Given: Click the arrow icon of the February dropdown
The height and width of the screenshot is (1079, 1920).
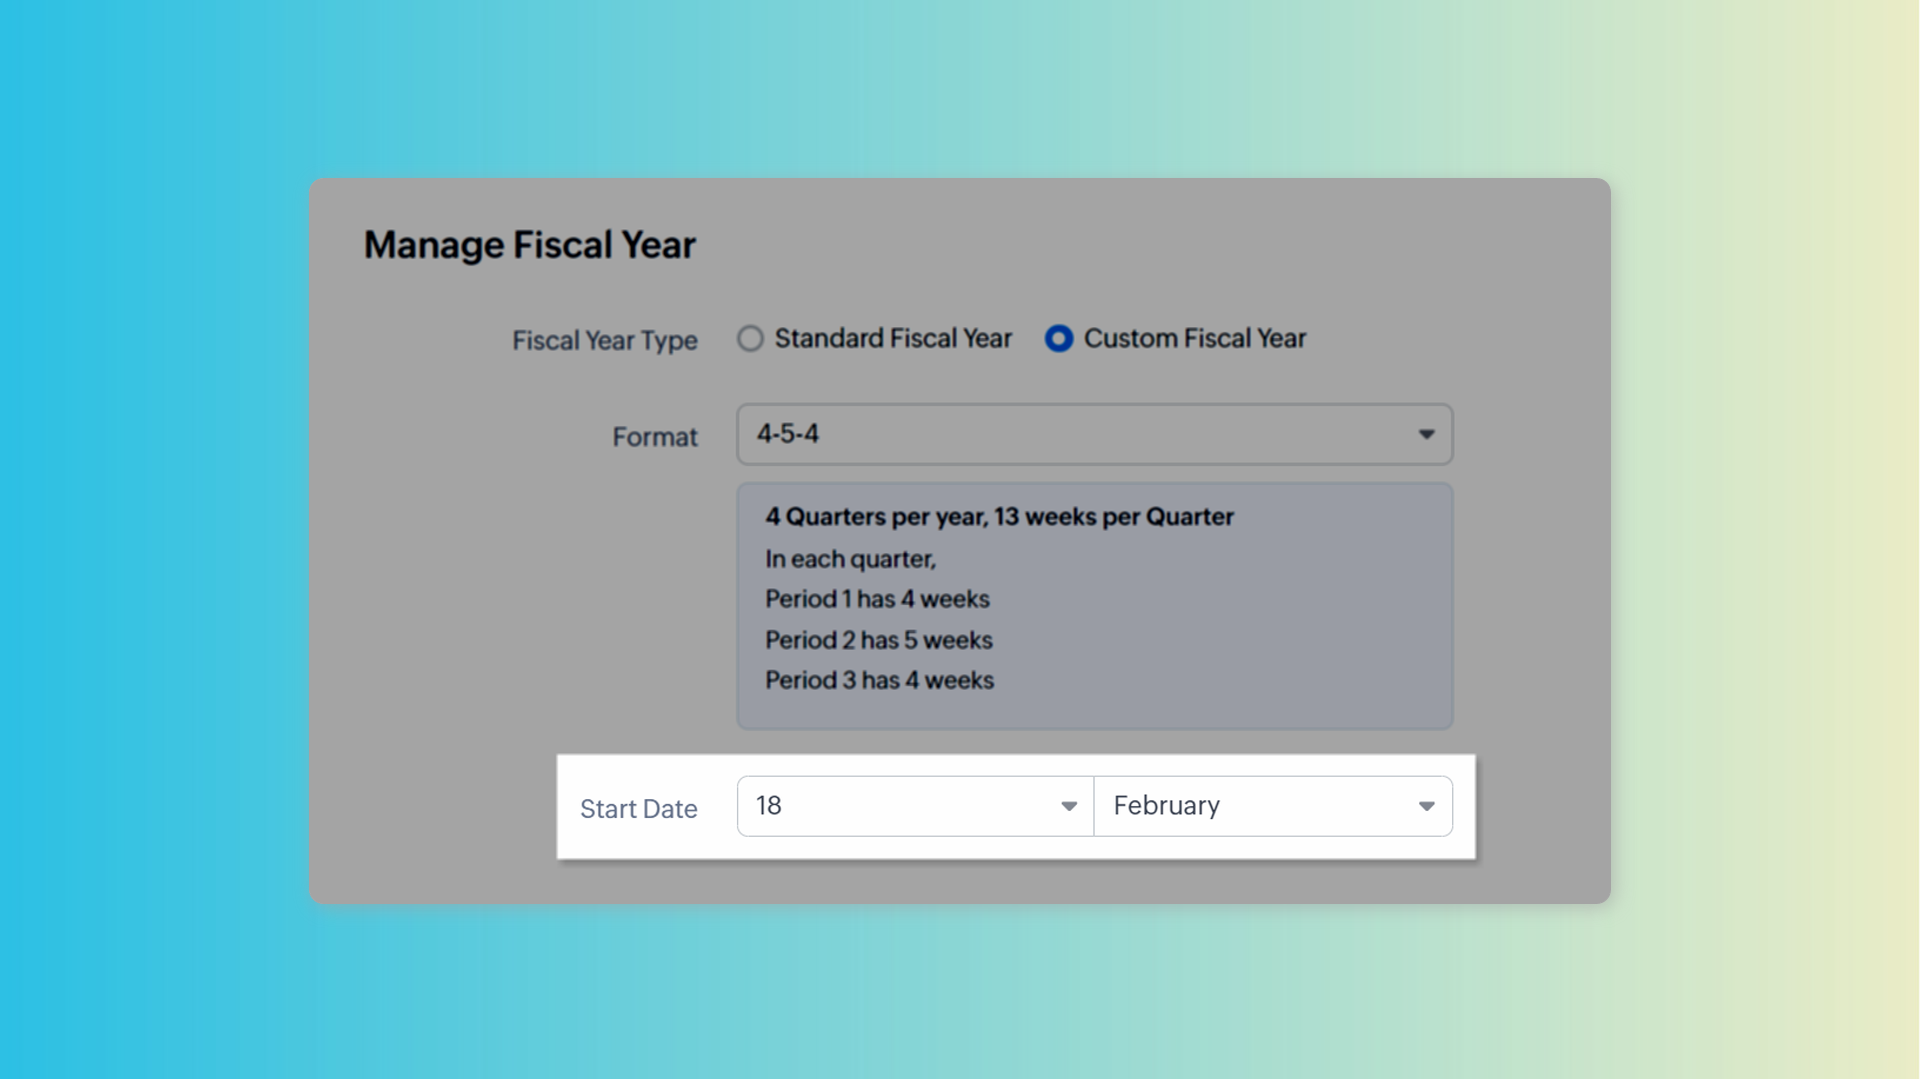Looking at the screenshot, I should coord(1426,807).
